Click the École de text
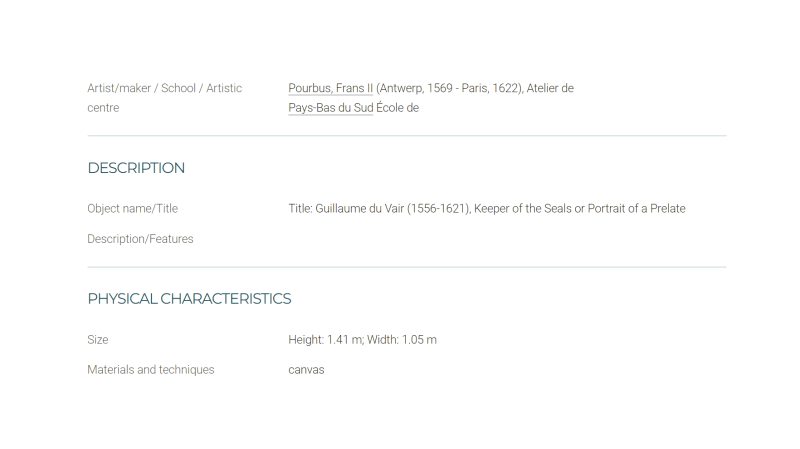 pyautogui.click(x=397, y=108)
